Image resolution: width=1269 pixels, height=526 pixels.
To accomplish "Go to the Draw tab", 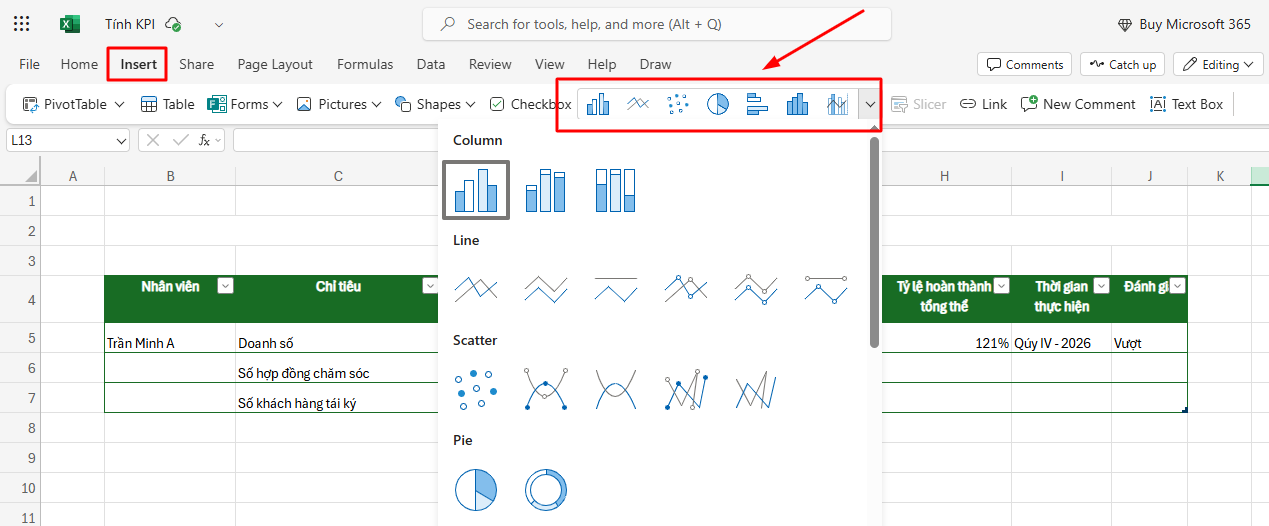I will (655, 64).
